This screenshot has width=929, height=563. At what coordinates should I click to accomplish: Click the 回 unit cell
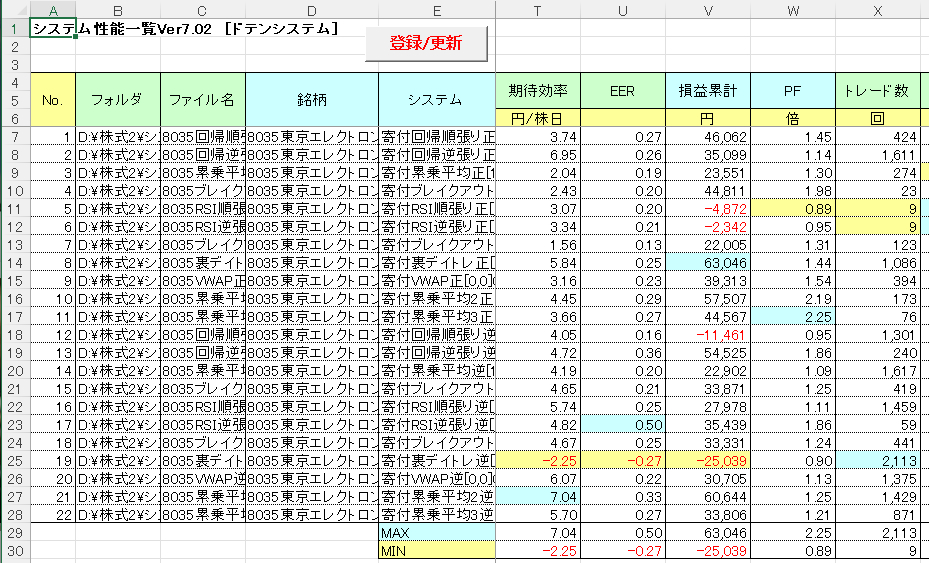pos(877,118)
